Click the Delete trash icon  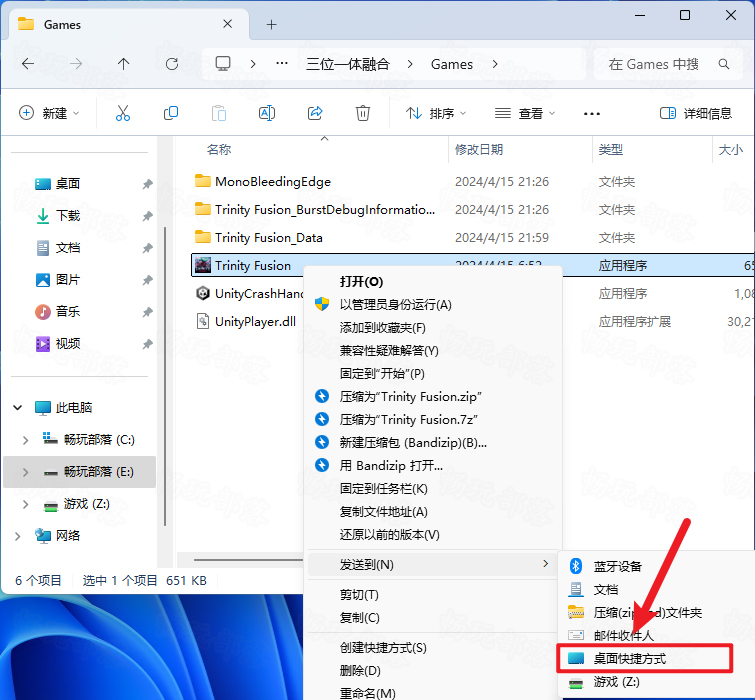[x=363, y=113]
